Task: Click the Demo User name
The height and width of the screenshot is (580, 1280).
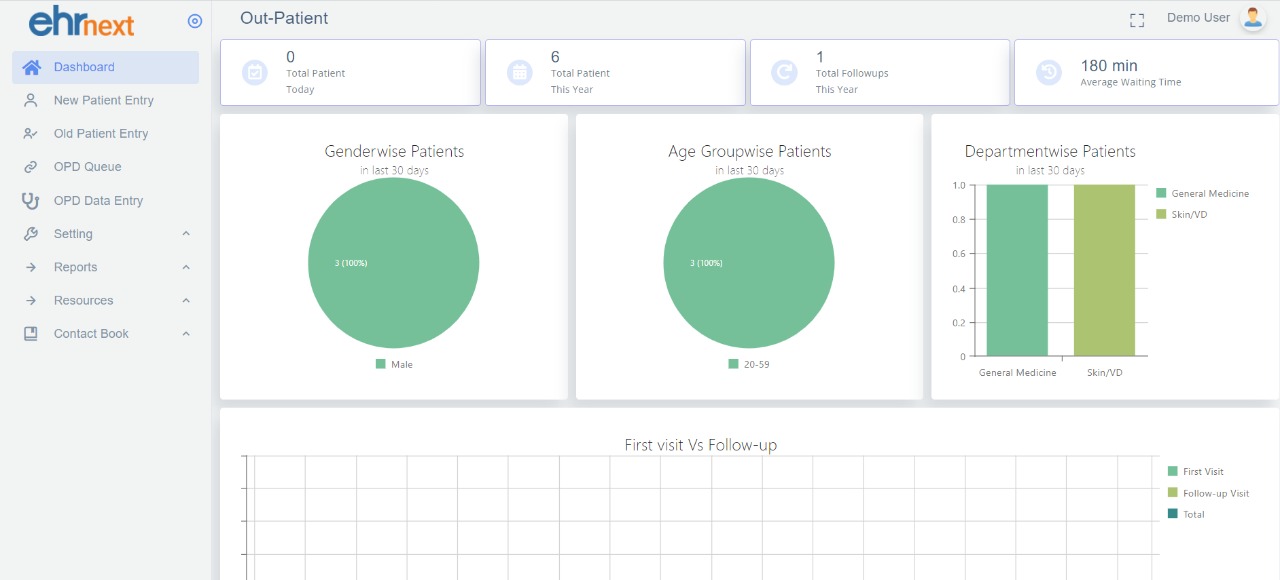Action: [x=1198, y=18]
